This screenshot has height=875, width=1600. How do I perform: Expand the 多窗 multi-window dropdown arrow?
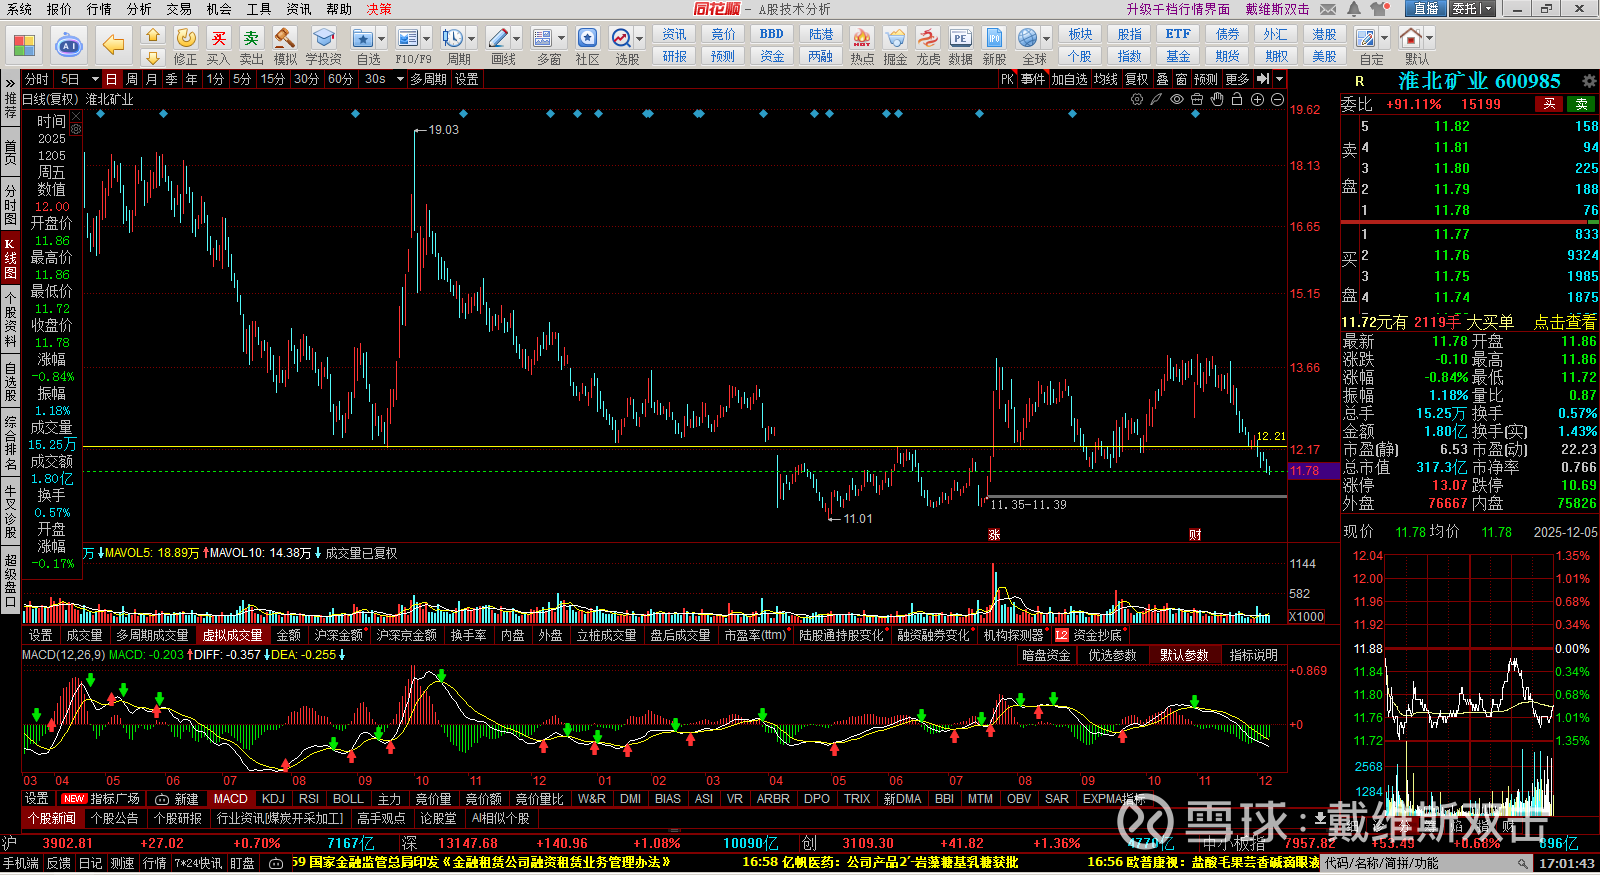tap(562, 39)
